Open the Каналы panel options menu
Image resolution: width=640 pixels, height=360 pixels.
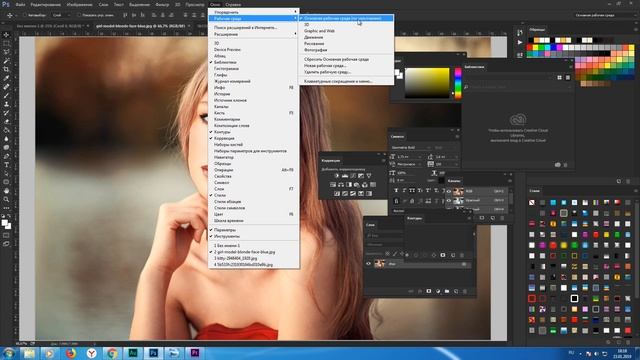[510, 180]
